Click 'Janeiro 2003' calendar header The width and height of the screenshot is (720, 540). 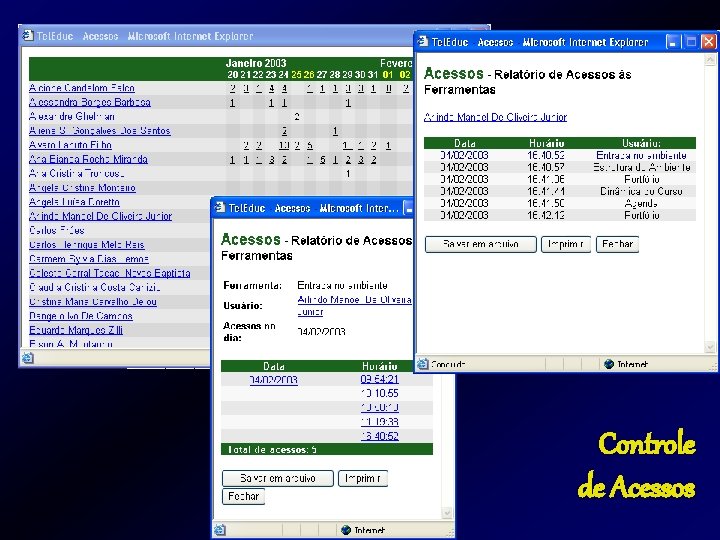click(x=256, y=63)
